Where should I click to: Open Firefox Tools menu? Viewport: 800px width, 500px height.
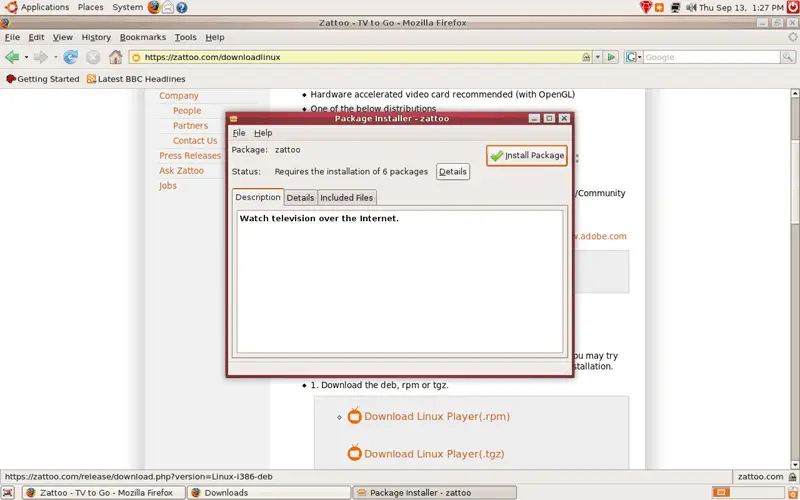(185, 37)
